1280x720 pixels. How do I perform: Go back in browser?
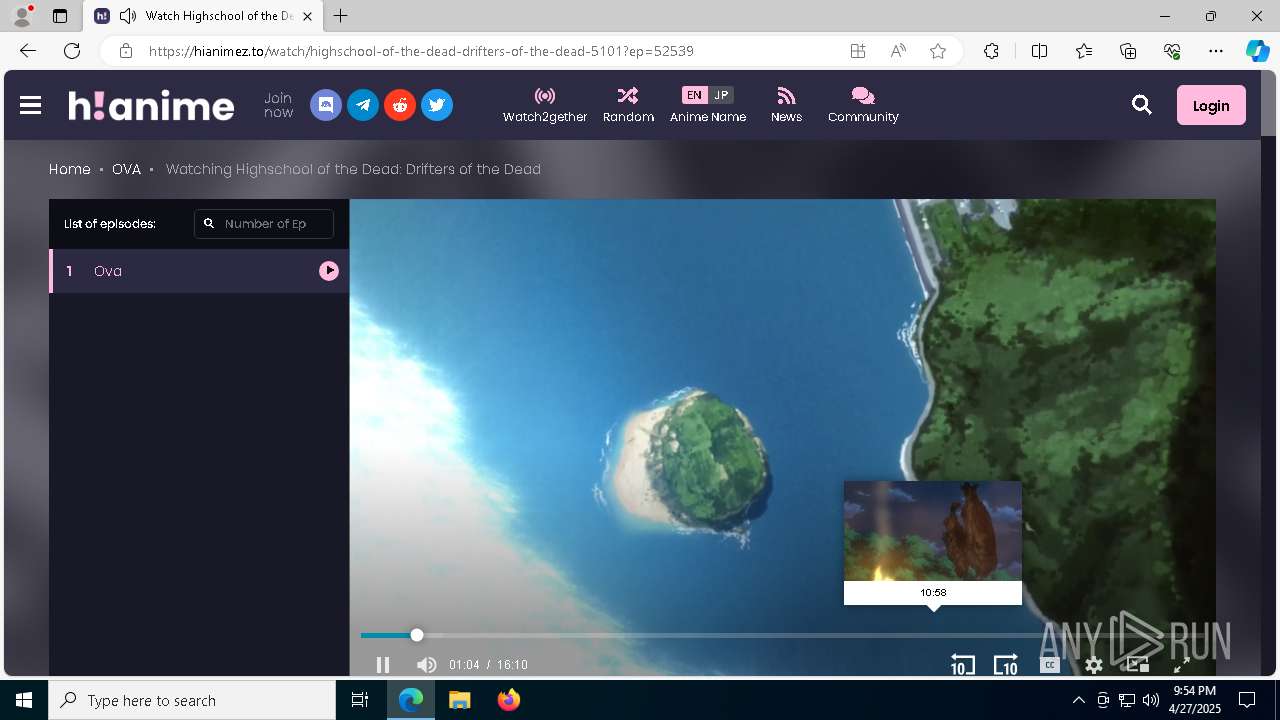[28, 51]
